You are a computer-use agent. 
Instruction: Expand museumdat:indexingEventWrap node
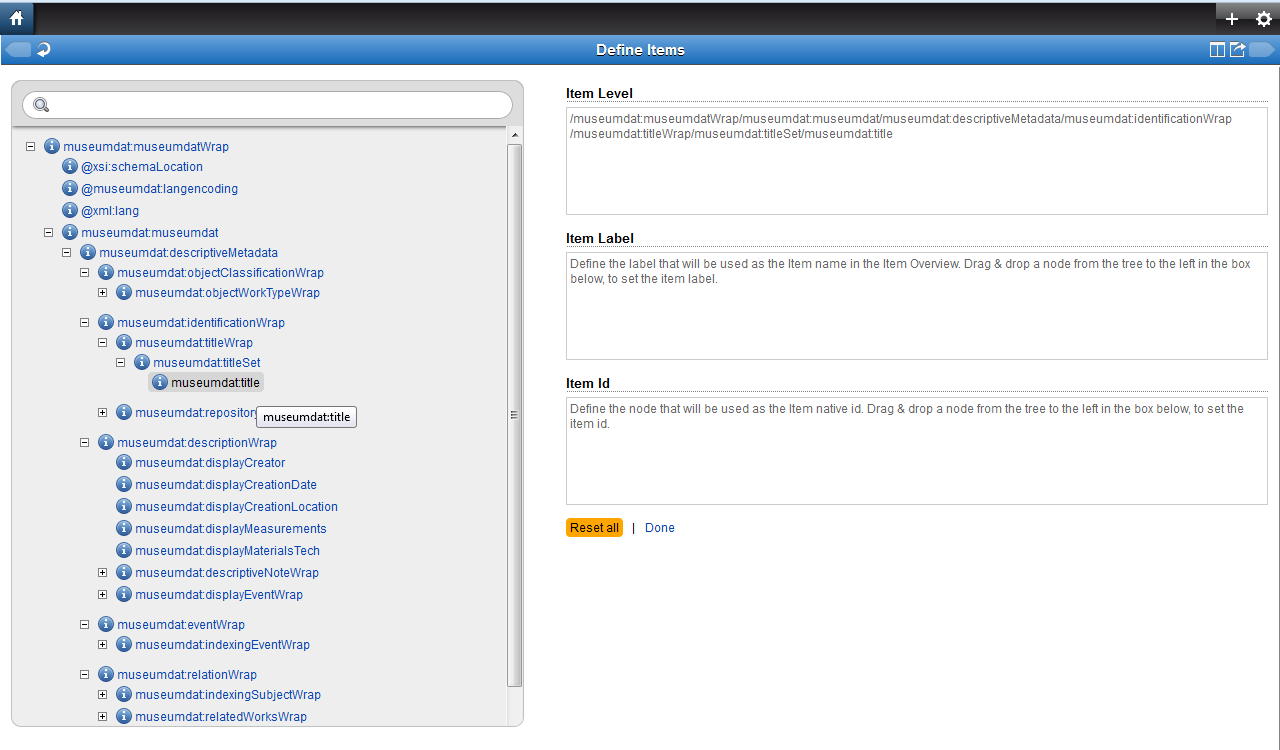102,644
